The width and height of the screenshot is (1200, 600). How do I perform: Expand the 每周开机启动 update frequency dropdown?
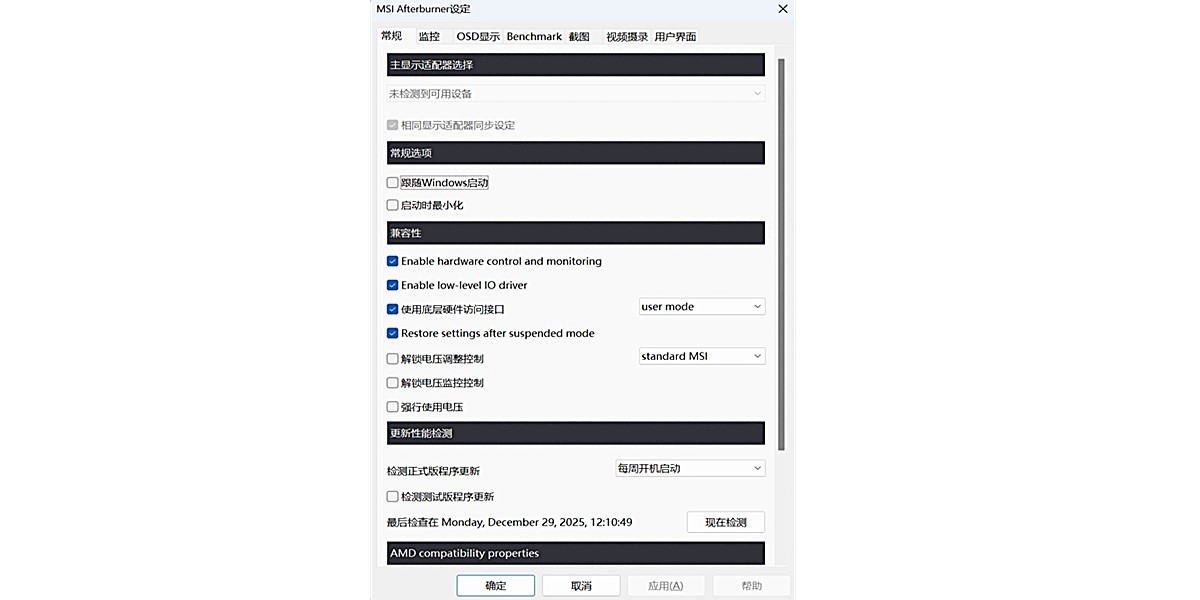pyautogui.click(x=690, y=468)
